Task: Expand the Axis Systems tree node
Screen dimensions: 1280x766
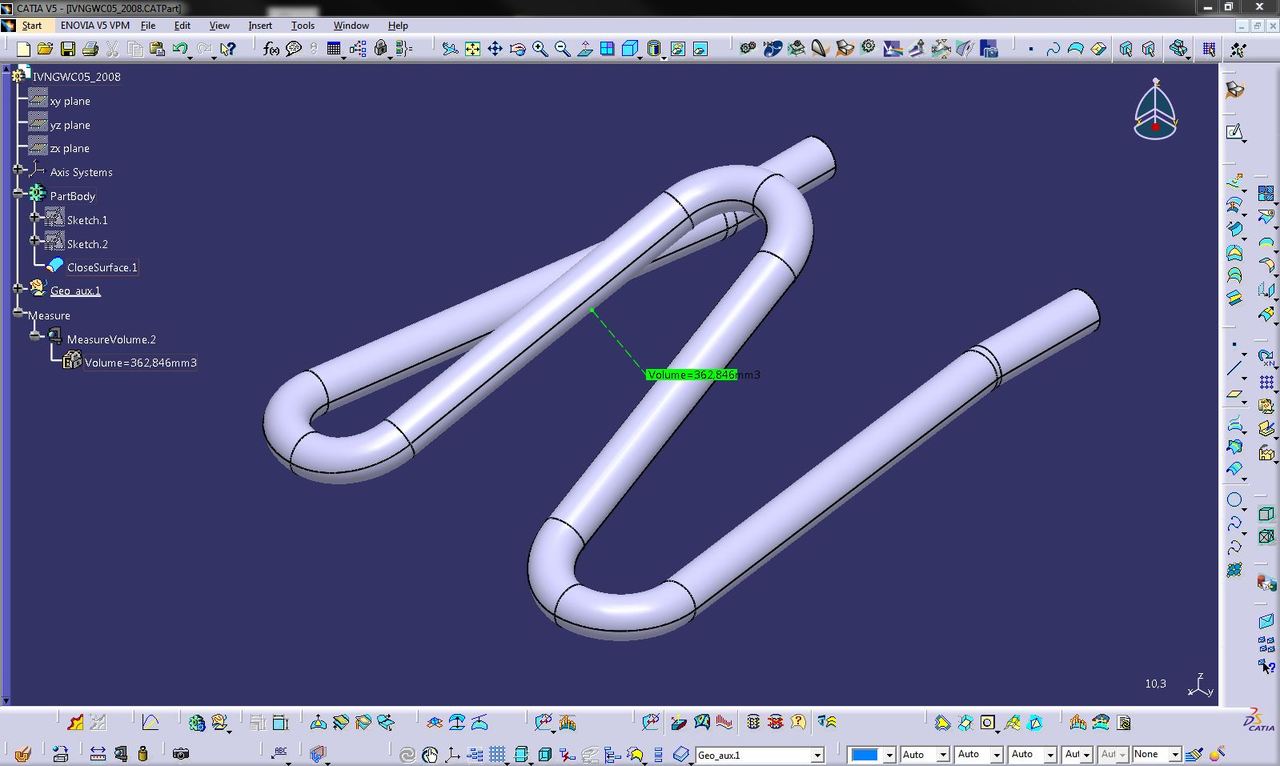Action: [18, 171]
